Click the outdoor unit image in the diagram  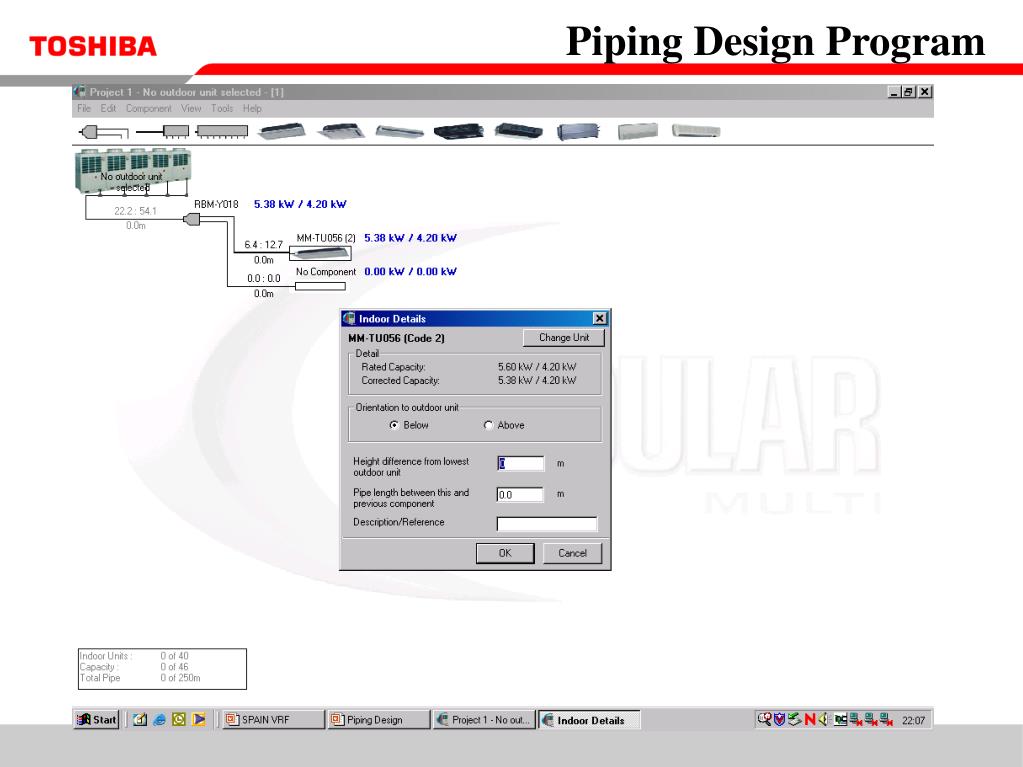point(133,172)
